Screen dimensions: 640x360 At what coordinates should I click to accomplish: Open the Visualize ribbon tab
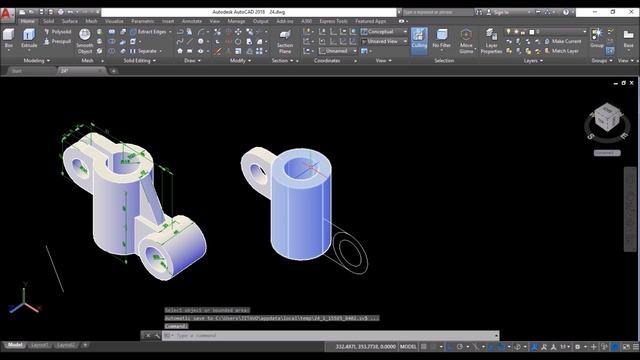click(114, 21)
